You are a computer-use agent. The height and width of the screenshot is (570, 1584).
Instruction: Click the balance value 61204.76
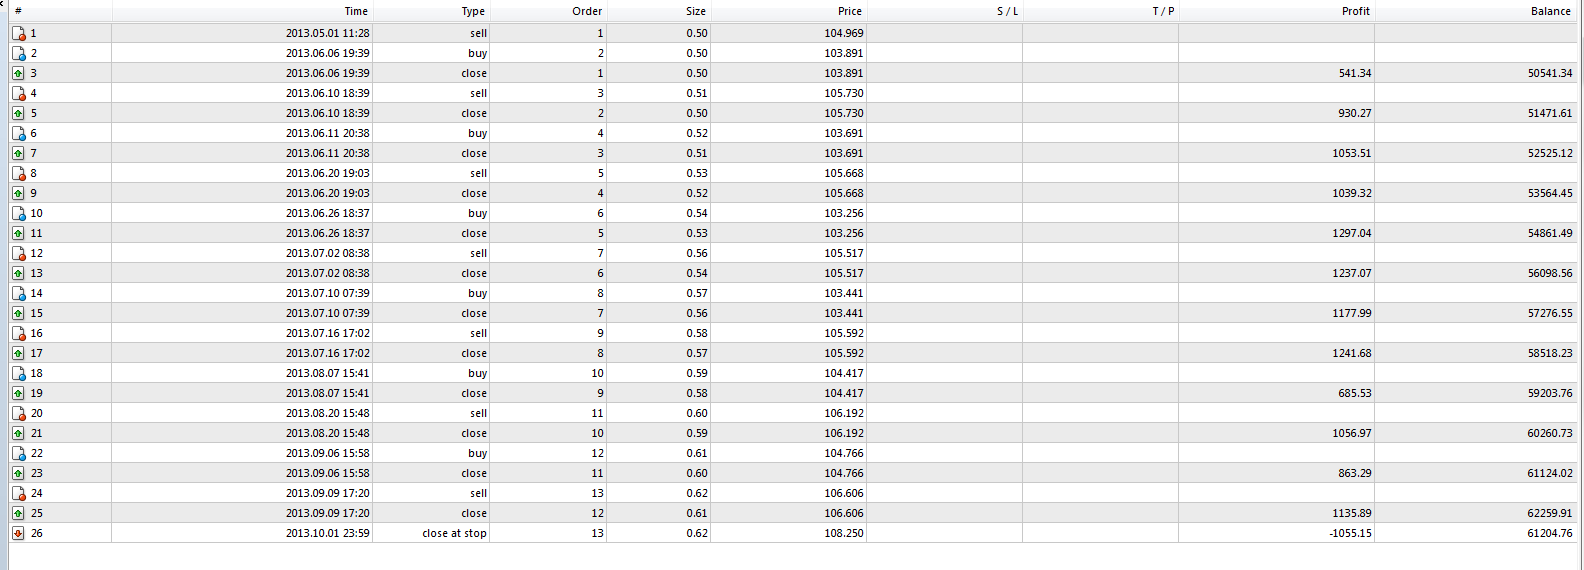tap(1549, 533)
